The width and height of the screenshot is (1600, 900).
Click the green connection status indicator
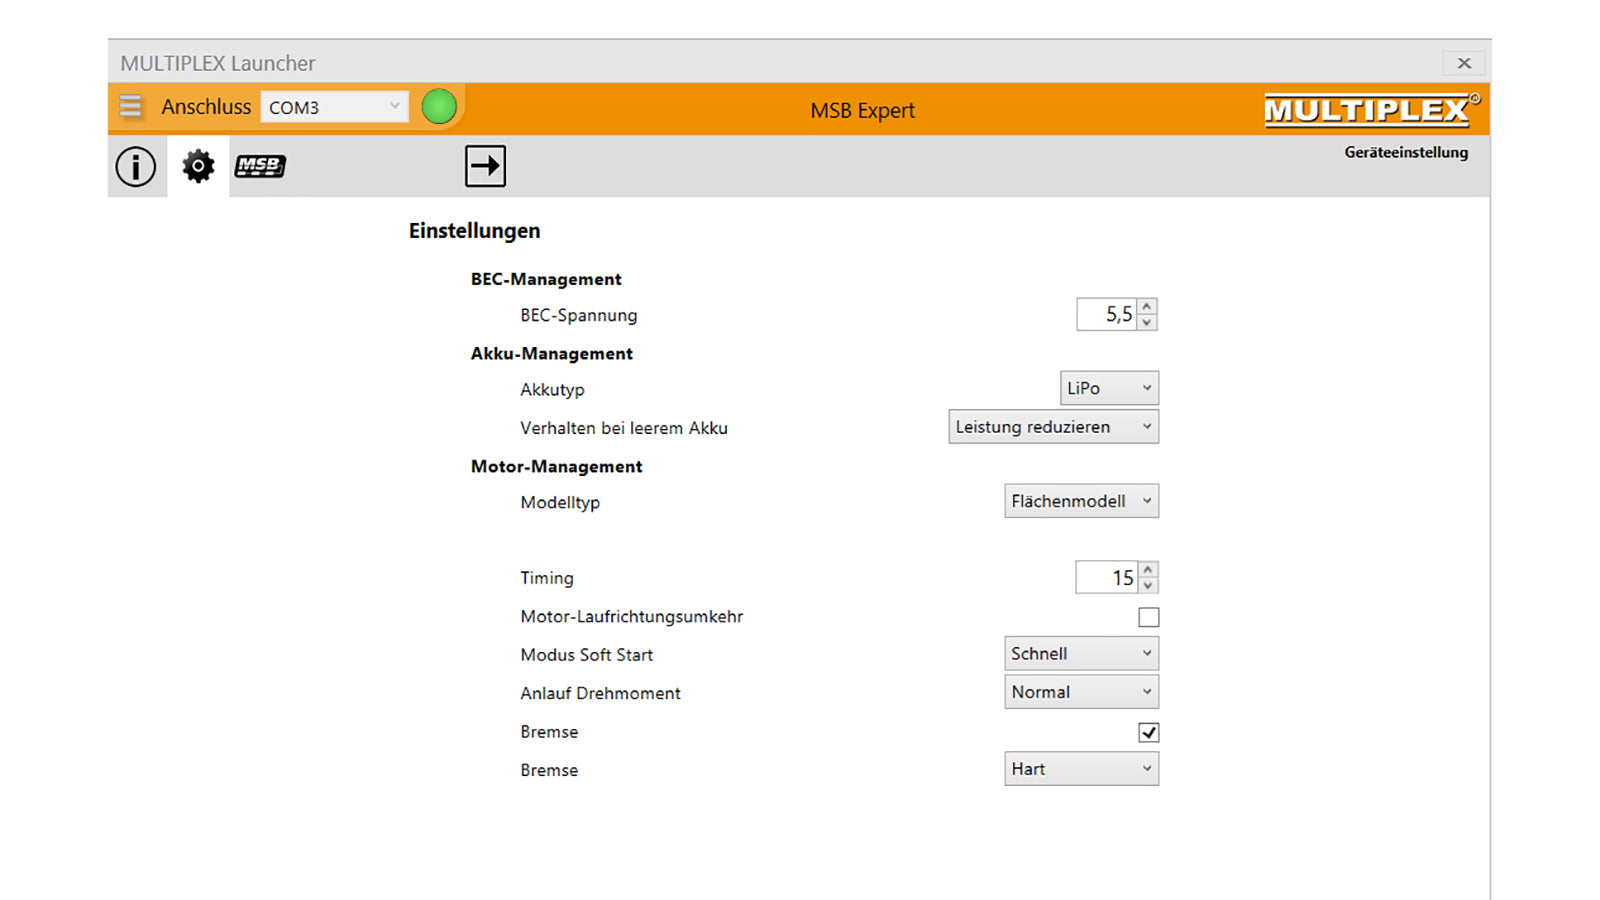[439, 106]
